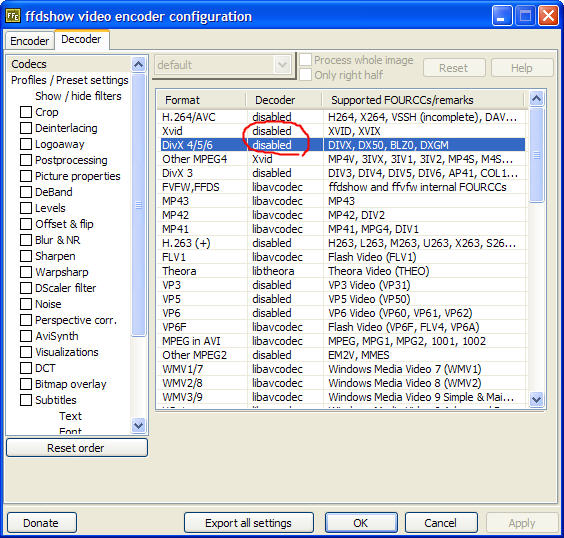Screen dimensions: 564x538
Task: Open Profiles / Preset settings in the sidebar
Action: tap(69, 80)
